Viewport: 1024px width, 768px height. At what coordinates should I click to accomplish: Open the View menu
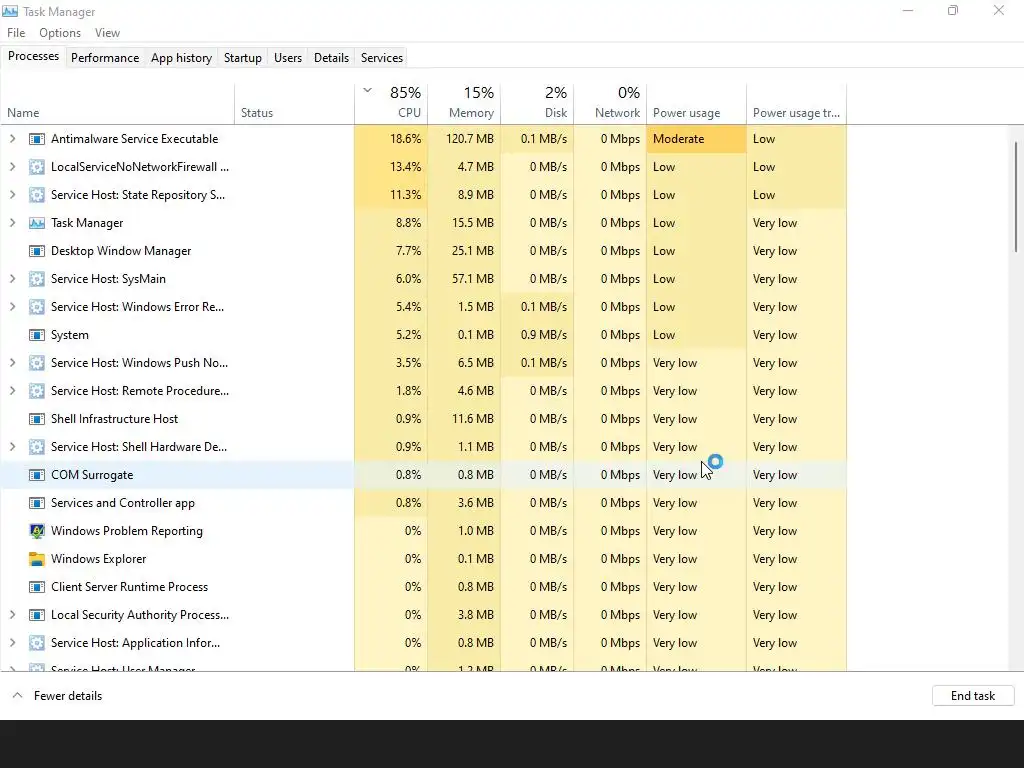pyautogui.click(x=107, y=33)
